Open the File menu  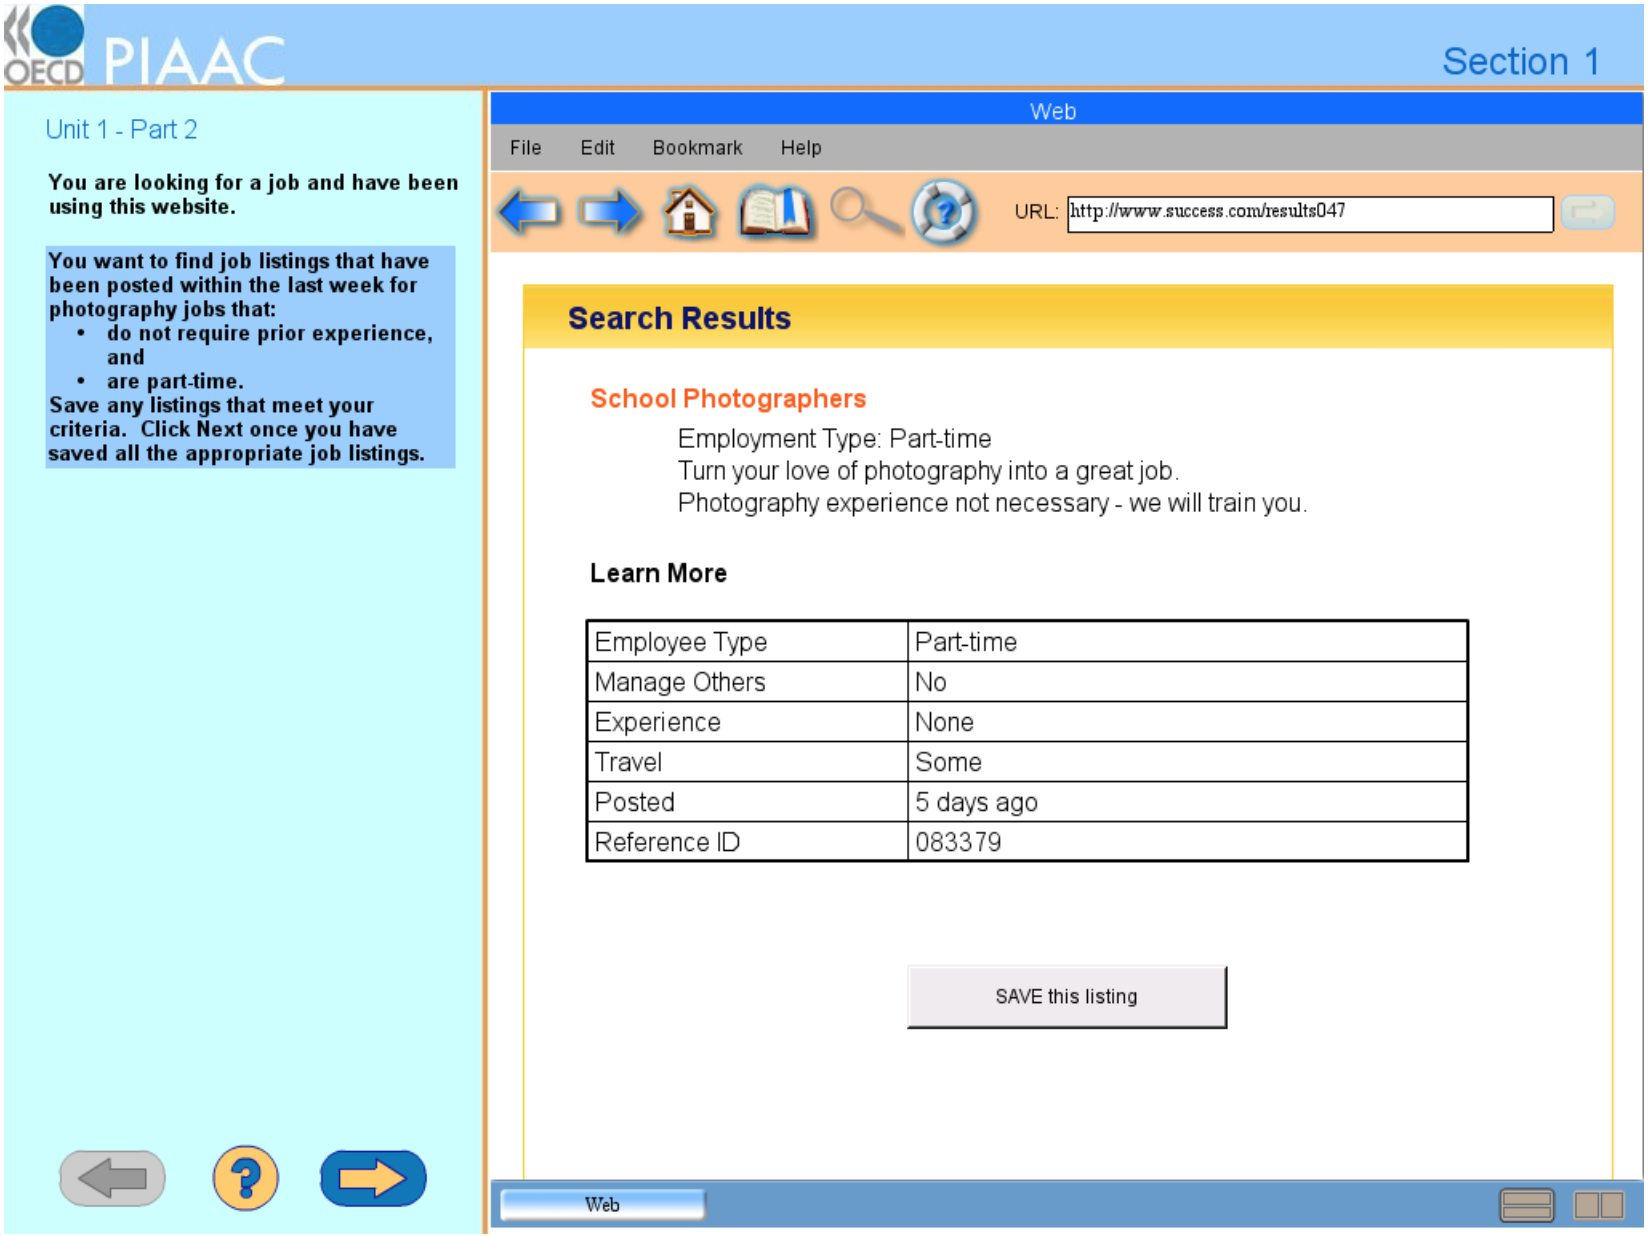(525, 148)
